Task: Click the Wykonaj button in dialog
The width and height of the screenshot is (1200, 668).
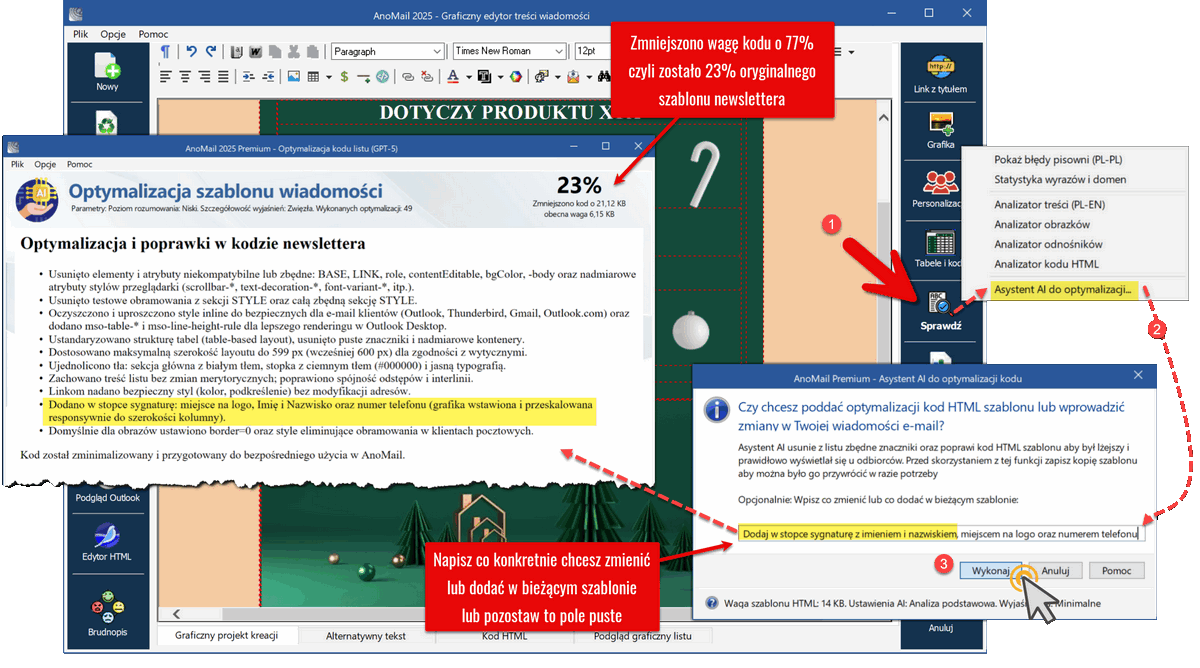Action: click(x=991, y=570)
